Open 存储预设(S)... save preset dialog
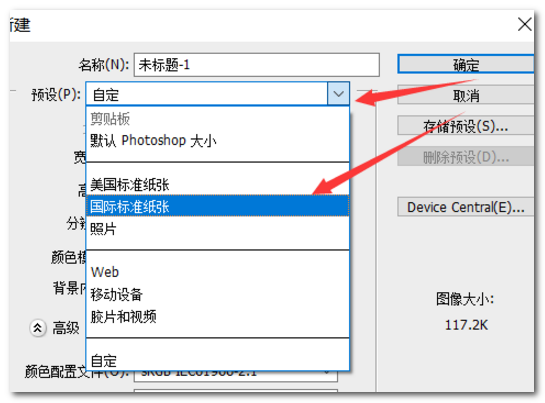Image resolution: width=545 pixels, height=403 pixels. [x=465, y=126]
